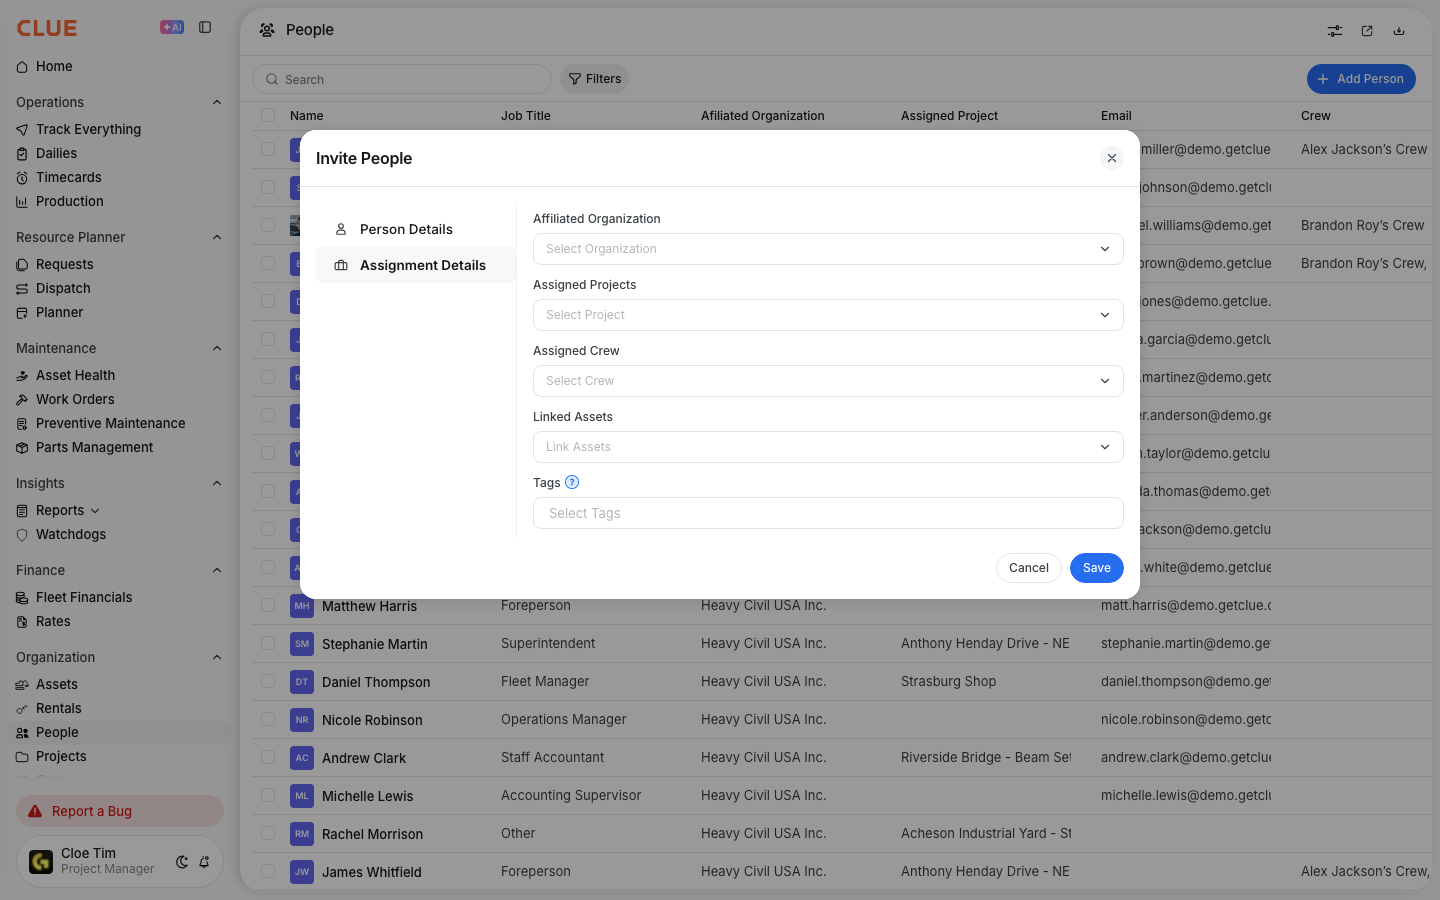Check the Nicole Robinson row checkbox
This screenshot has width=1440, height=900.
coord(268,719)
